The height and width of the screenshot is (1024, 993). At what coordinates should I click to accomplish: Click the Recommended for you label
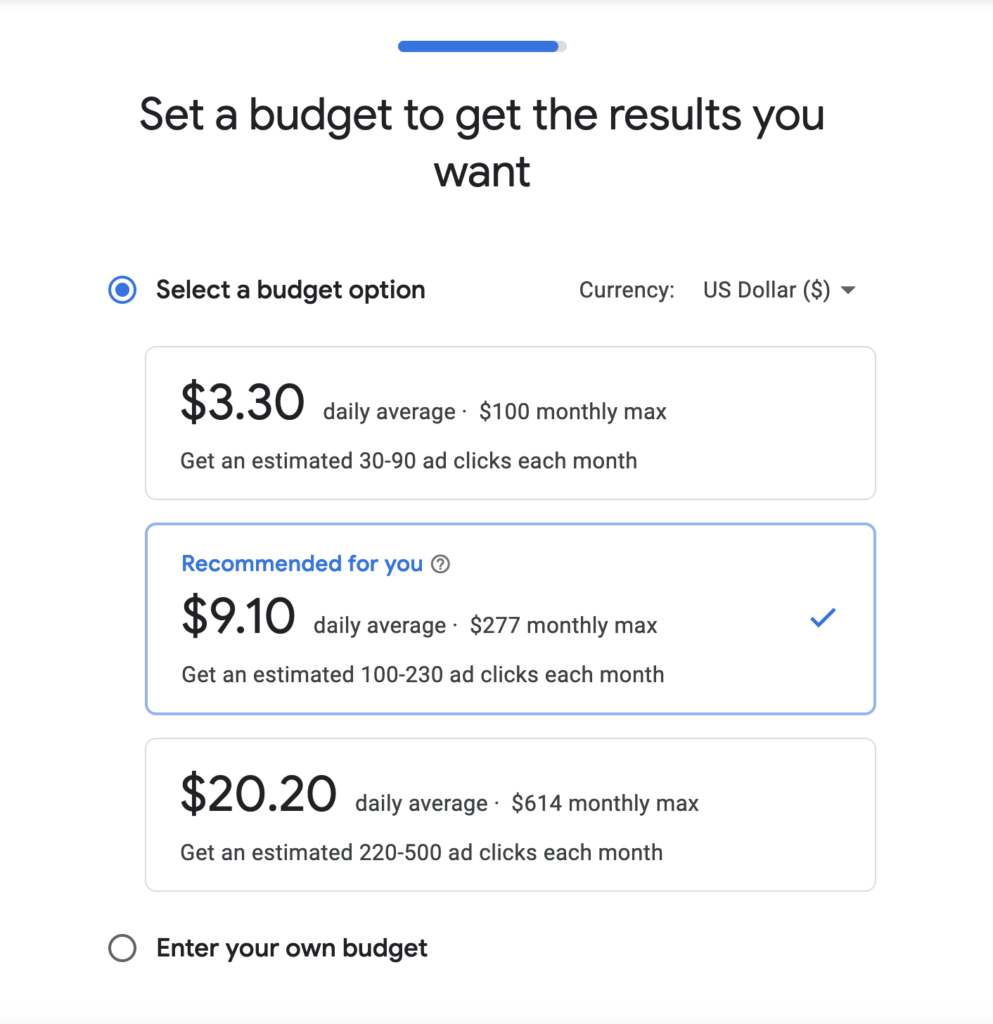tap(302, 564)
